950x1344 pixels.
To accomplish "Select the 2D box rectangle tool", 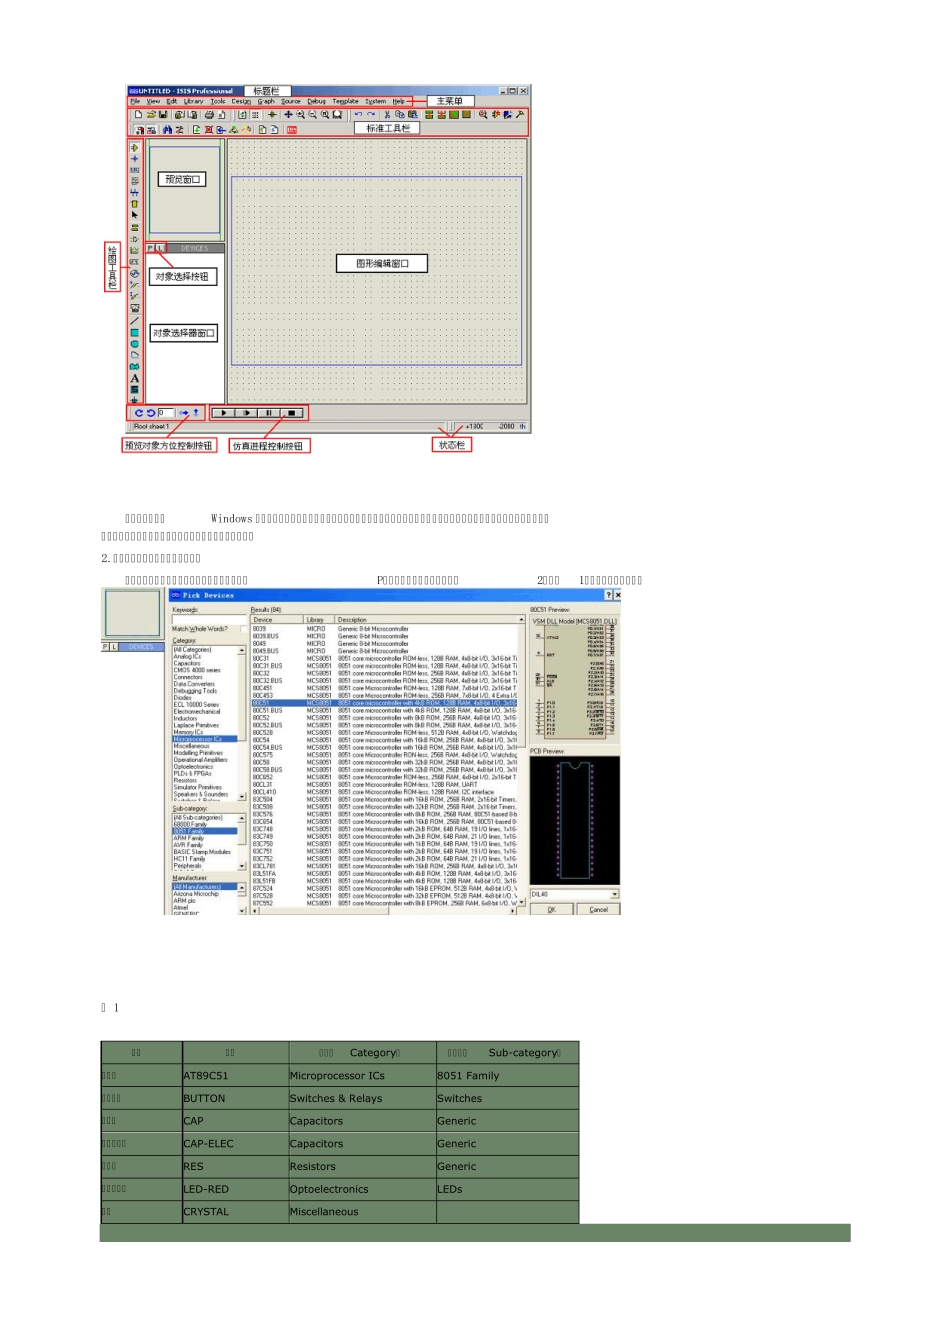I will pyautogui.click(x=135, y=333).
